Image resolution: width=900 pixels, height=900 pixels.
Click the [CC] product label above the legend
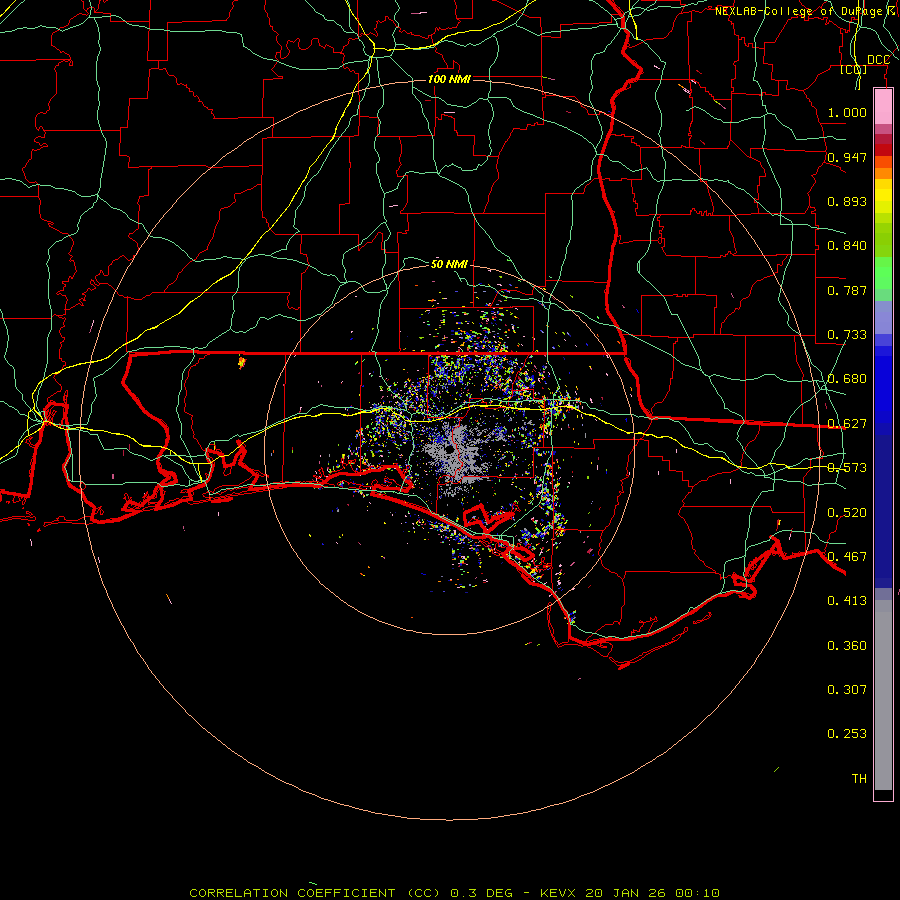pyautogui.click(x=854, y=69)
